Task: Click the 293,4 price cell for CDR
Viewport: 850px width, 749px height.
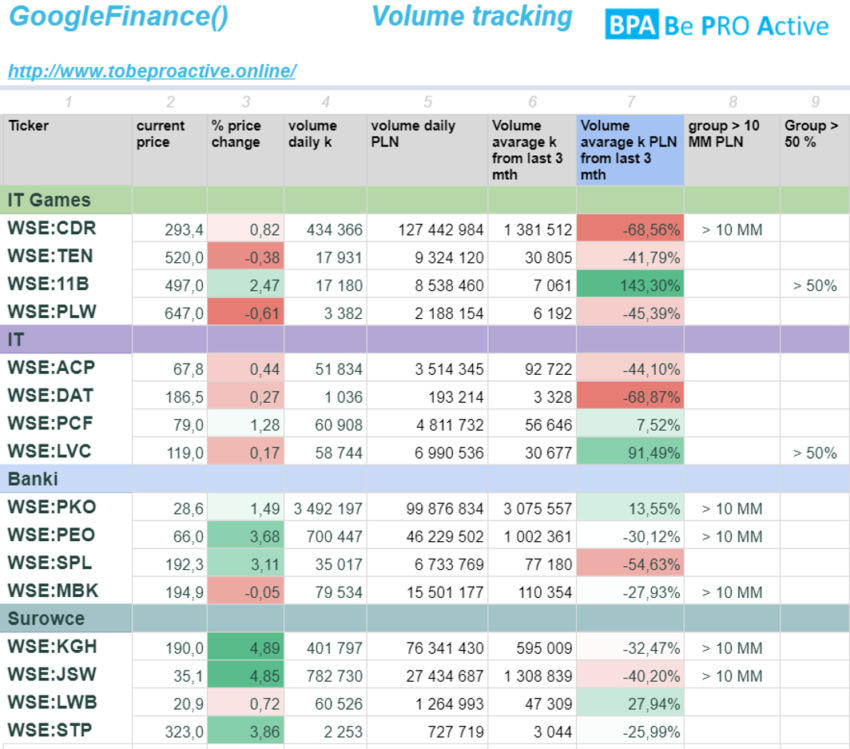Action: click(170, 229)
